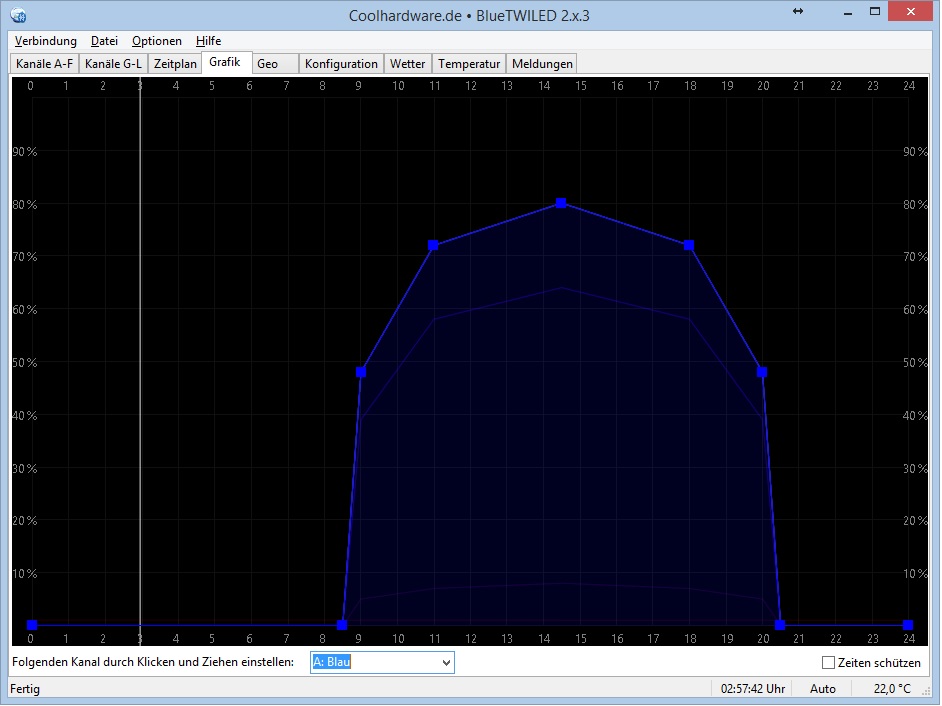Enable the Zeiten schützen checkbox
The width and height of the screenshot is (942, 706).
click(x=828, y=662)
